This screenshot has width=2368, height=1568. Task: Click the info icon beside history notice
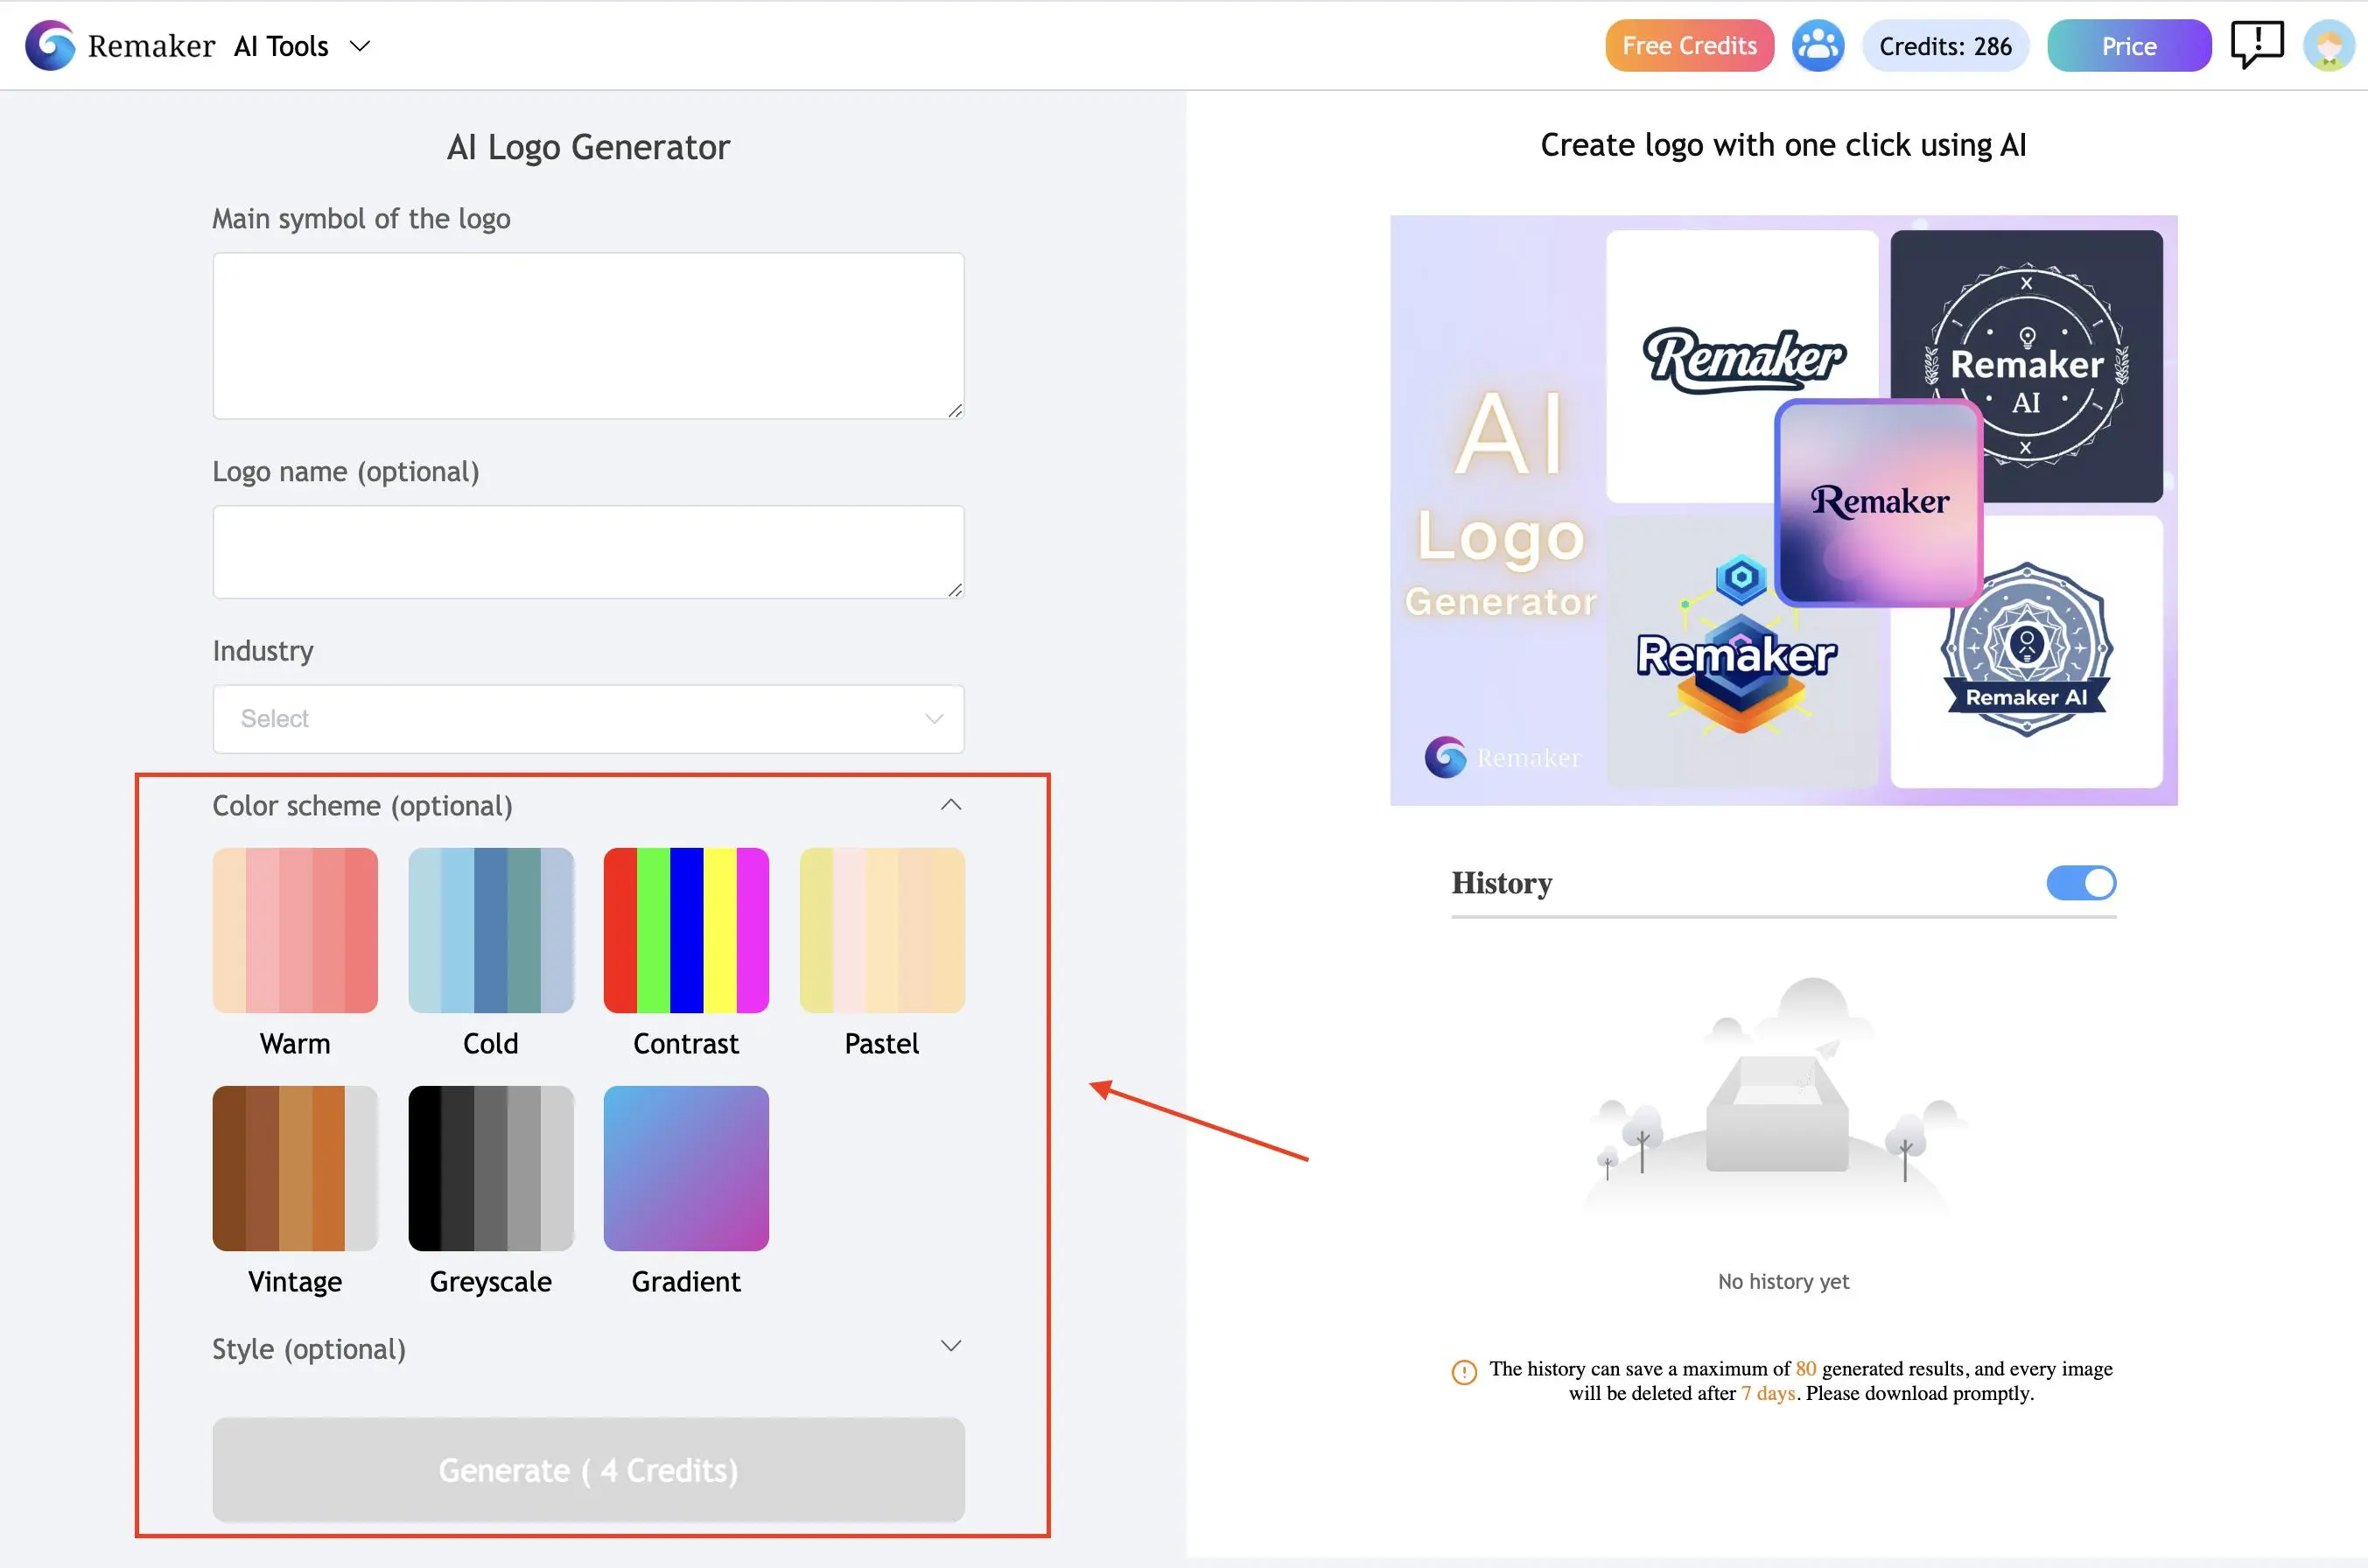(1464, 1372)
